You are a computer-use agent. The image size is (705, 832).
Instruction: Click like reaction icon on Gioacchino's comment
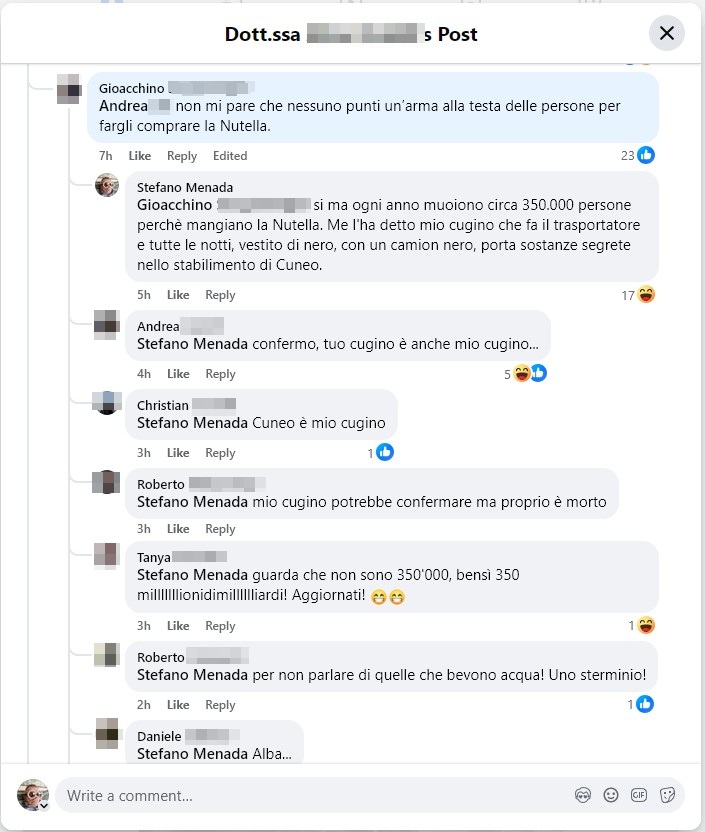point(646,155)
